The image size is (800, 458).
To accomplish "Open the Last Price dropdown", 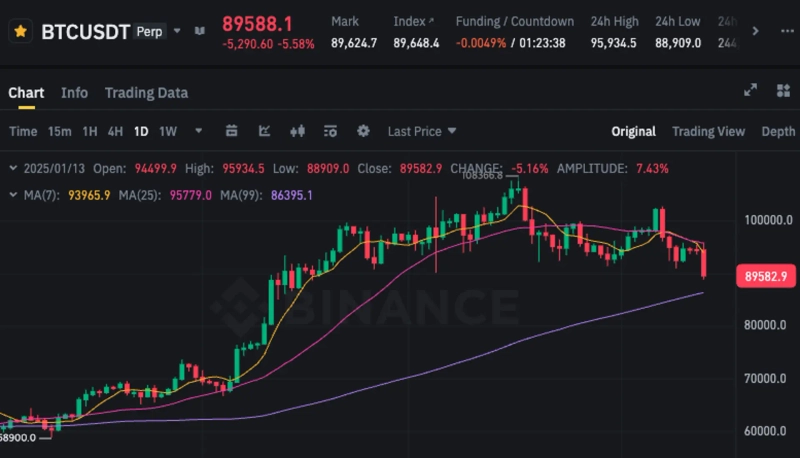I will point(422,131).
